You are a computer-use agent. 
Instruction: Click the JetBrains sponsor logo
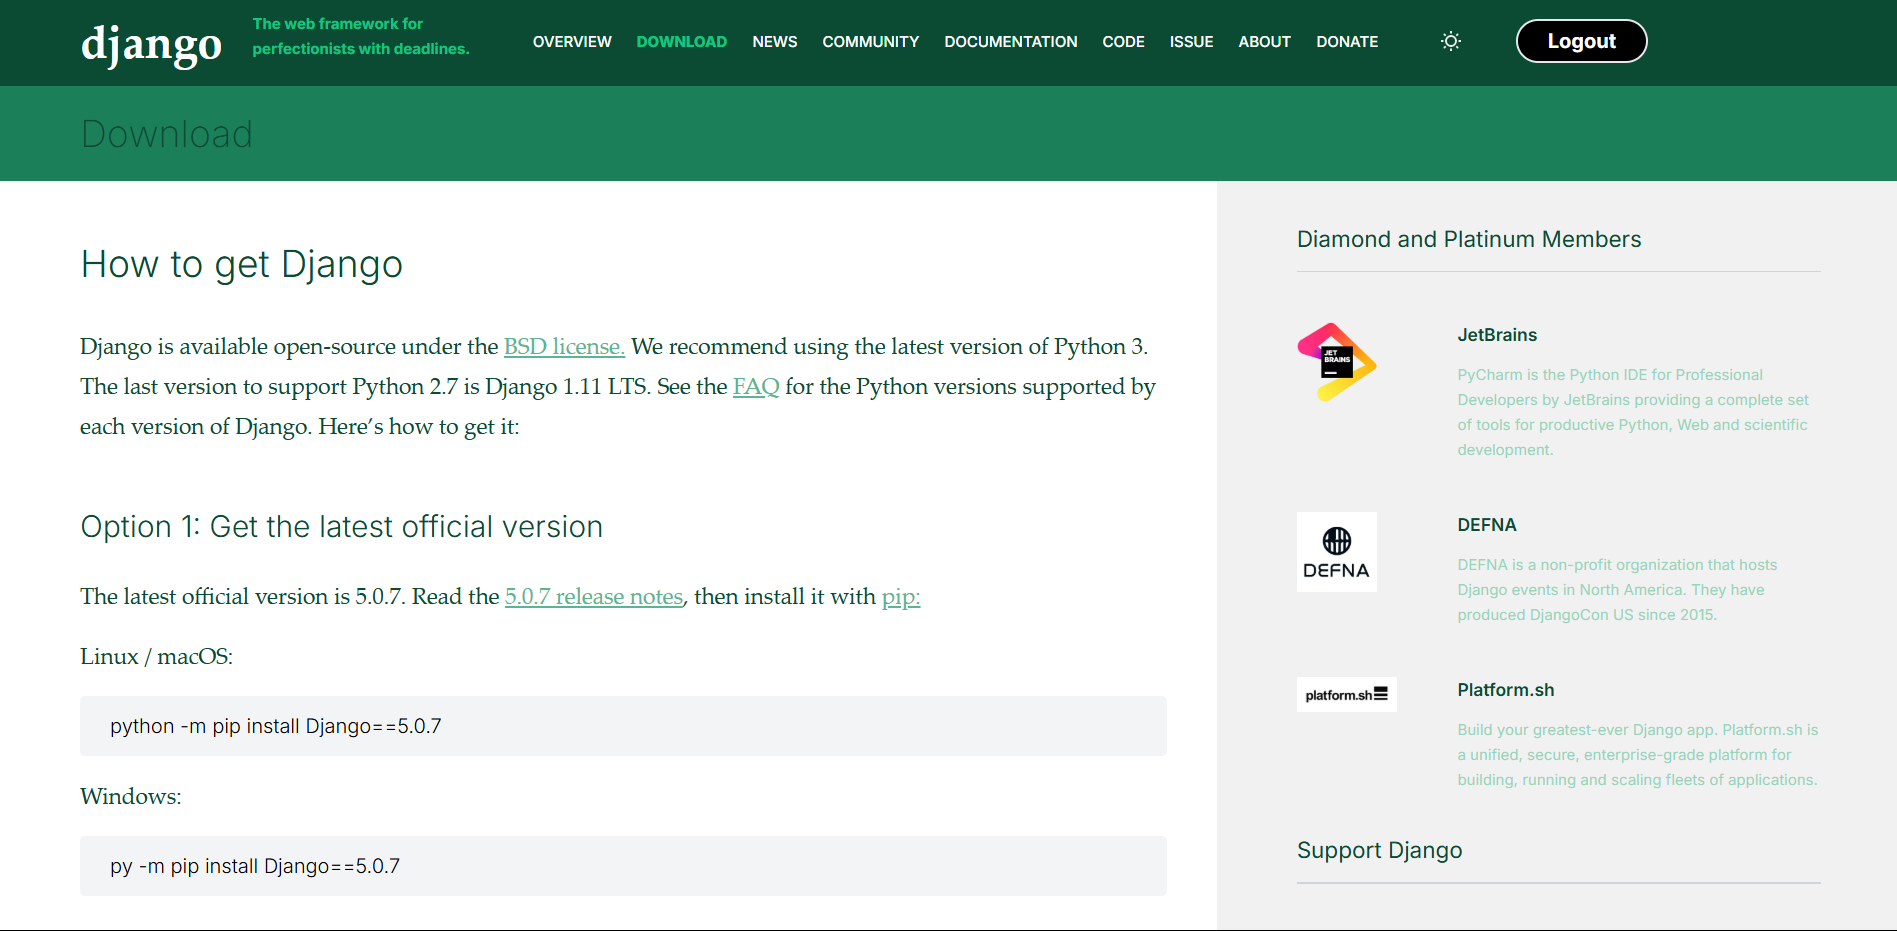click(1336, 362)
